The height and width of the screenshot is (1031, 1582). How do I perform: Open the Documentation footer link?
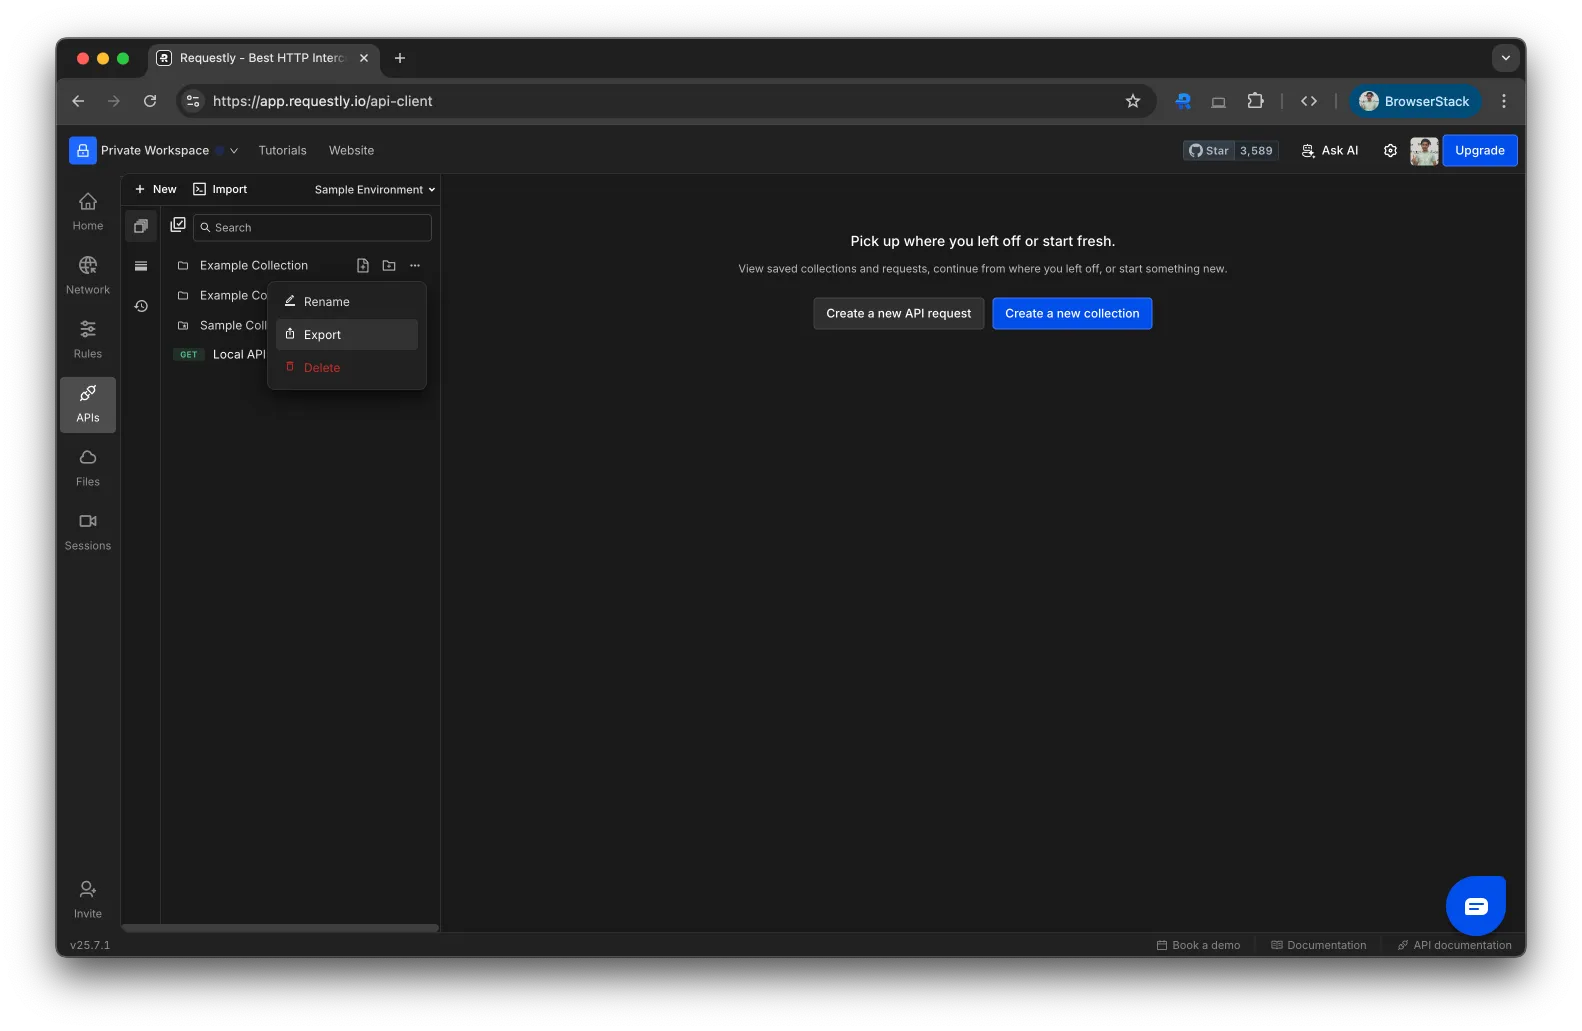[x=1318, y=945]
